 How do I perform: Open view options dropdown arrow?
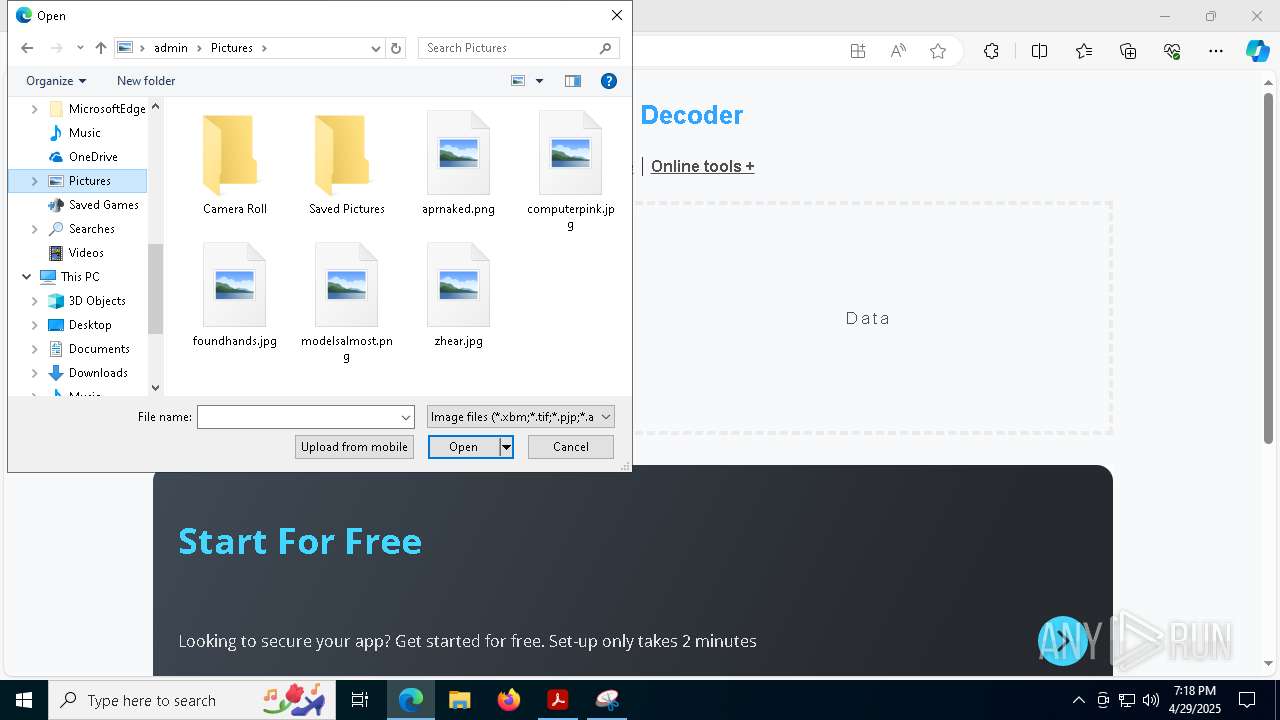pos(539,81)
